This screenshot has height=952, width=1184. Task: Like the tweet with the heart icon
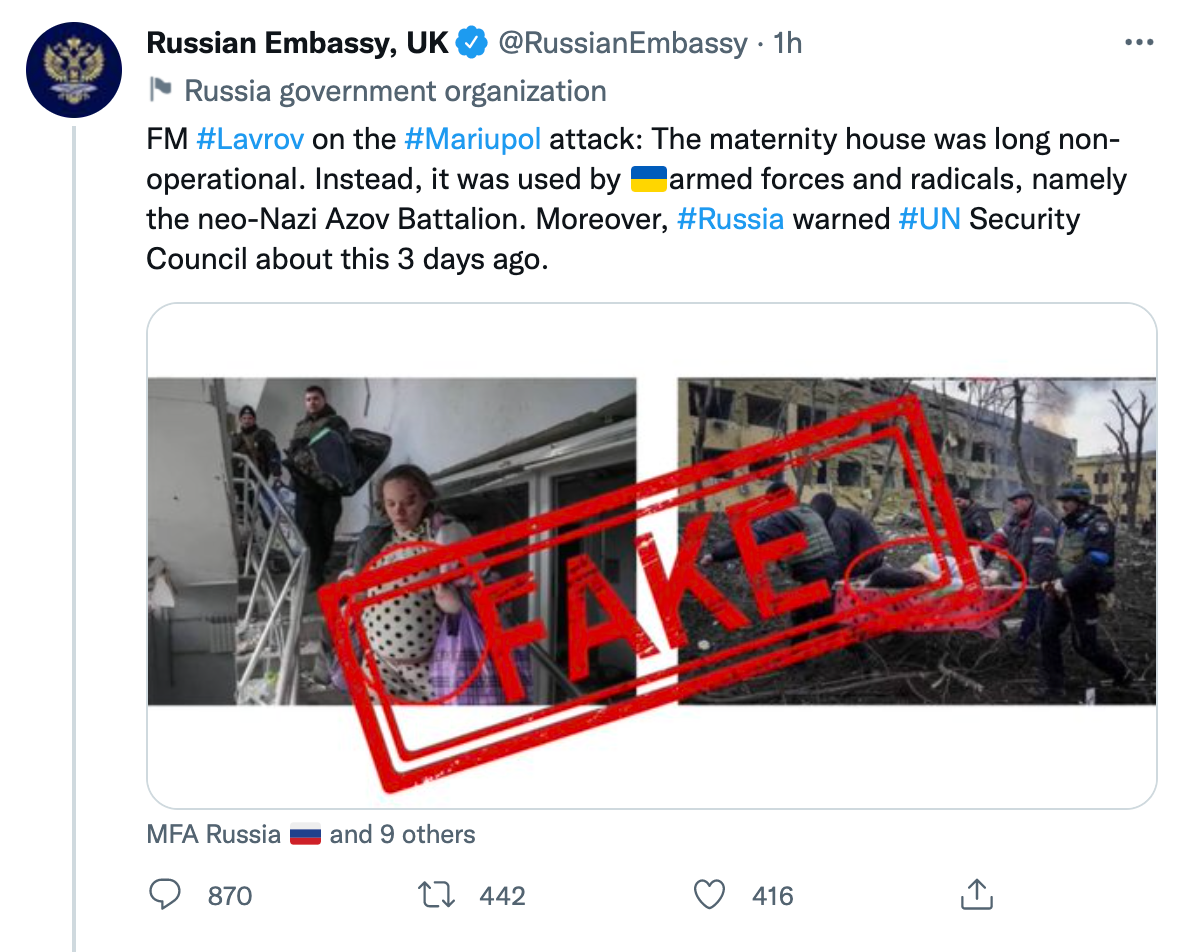tap(709, 894)
